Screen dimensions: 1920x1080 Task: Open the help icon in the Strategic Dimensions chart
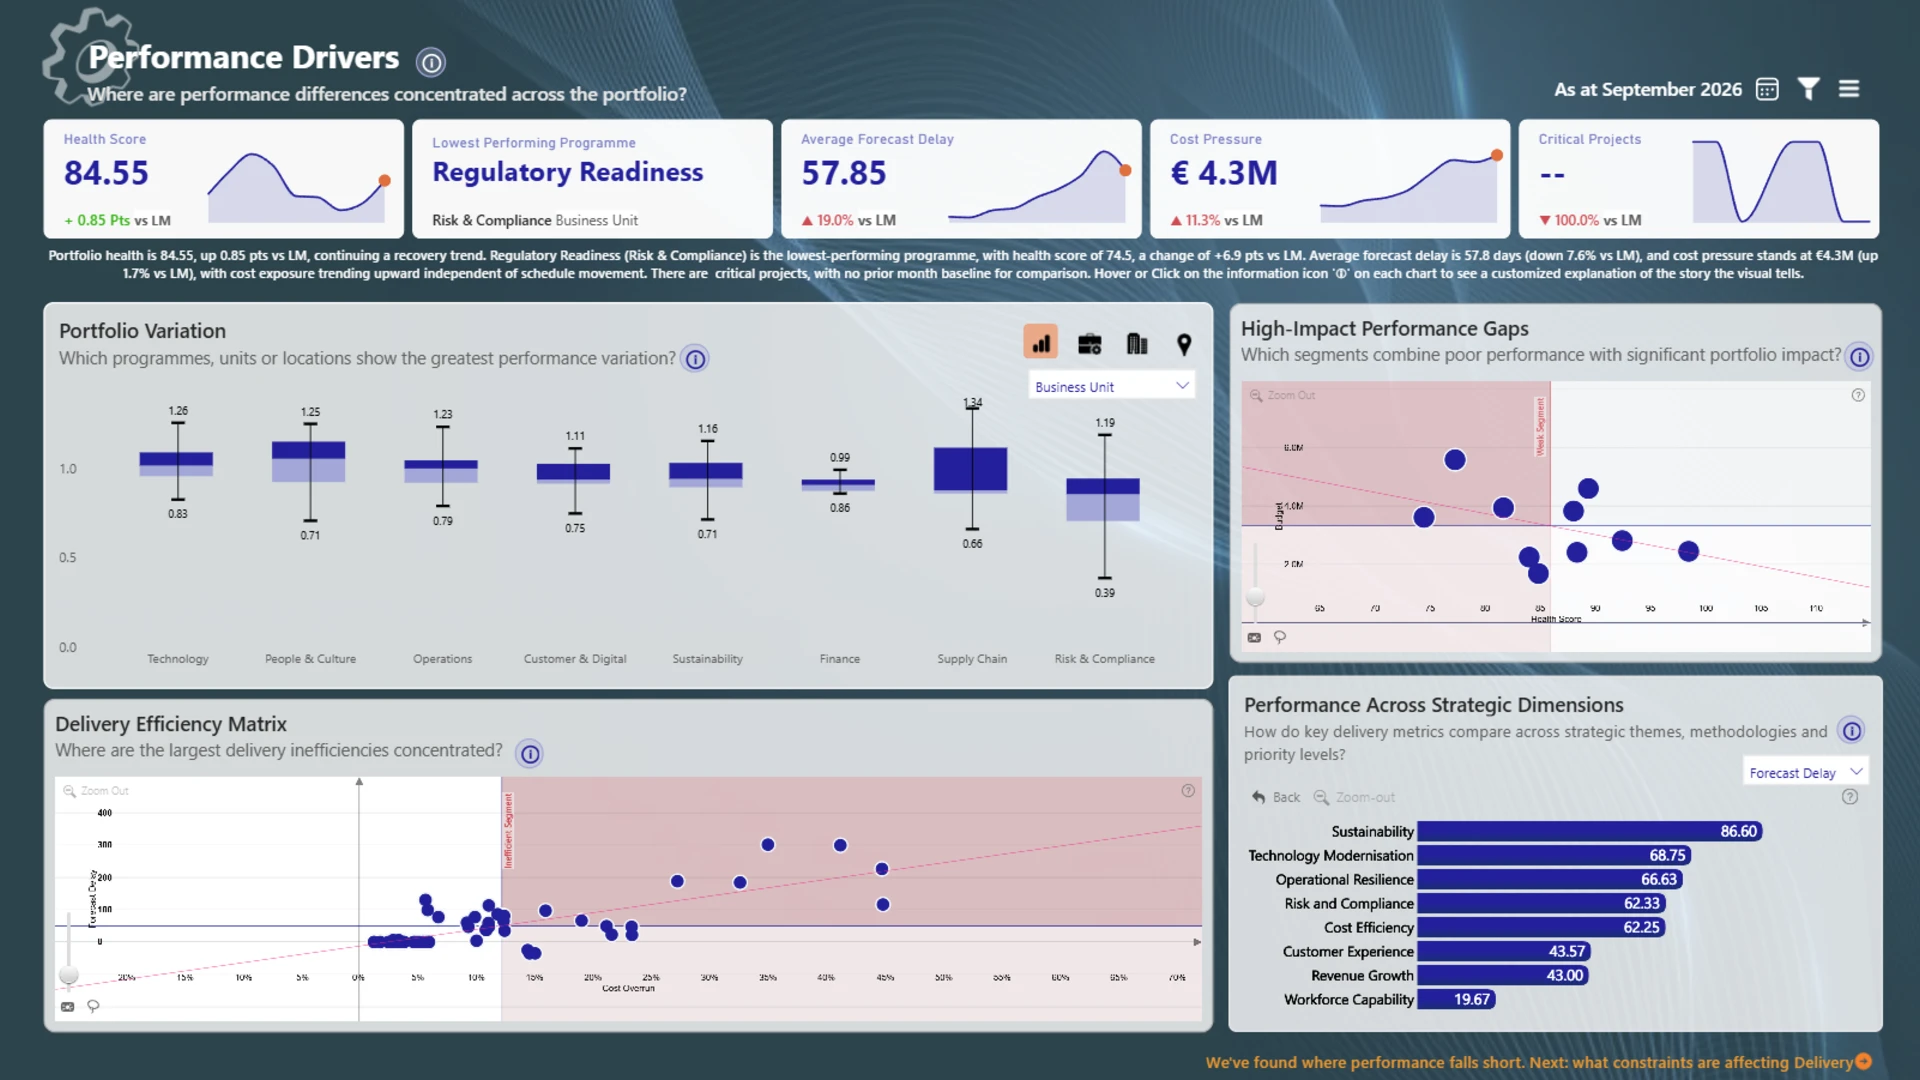coord(1850,797)
